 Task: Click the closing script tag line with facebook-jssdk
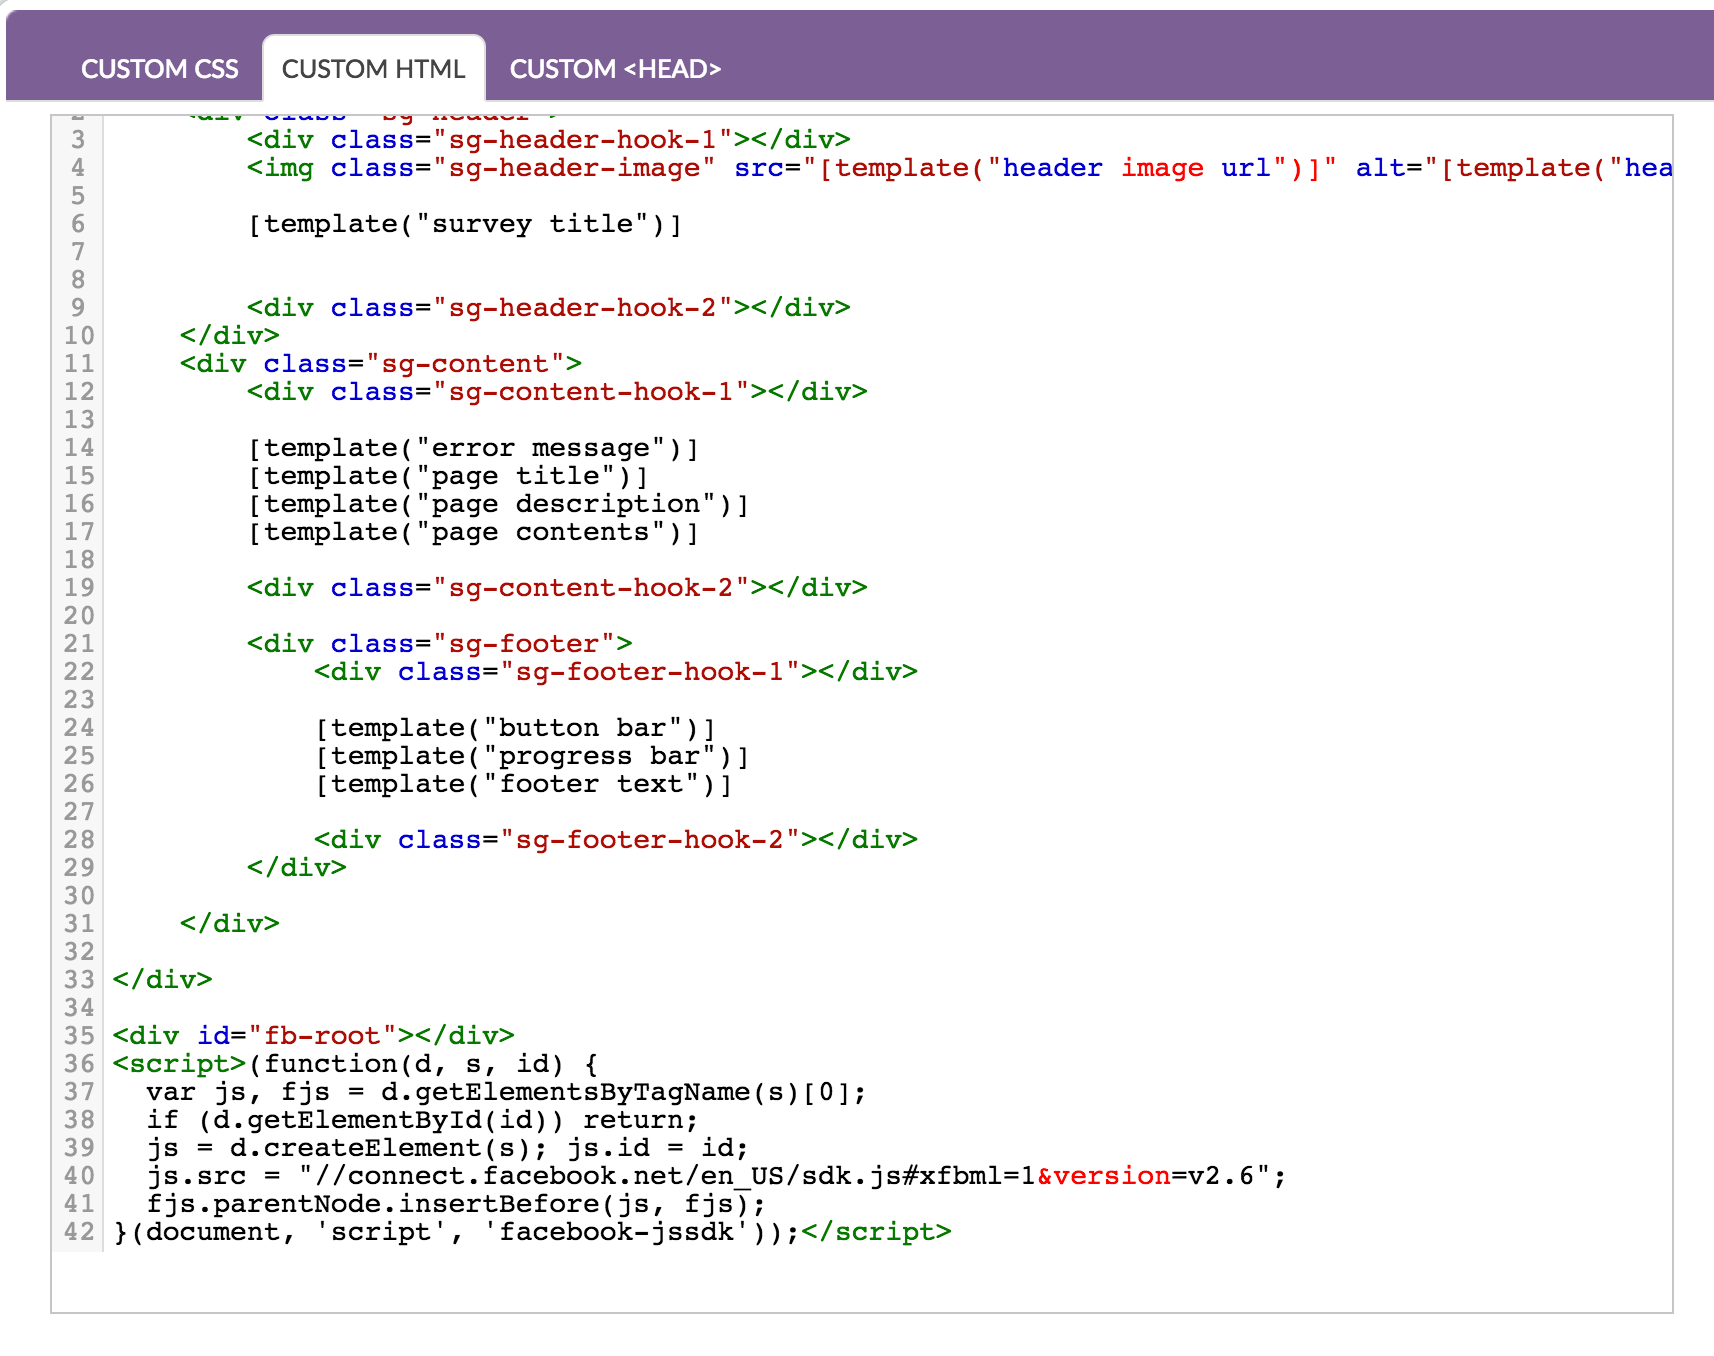pyautogui.click(x=532, y=1232)
